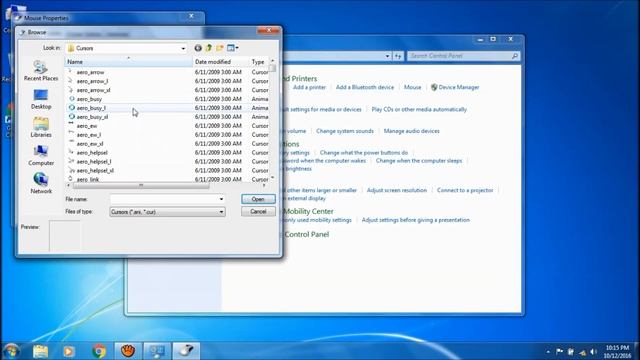Open Adjust screen resolution link
Screen dimensions: 640x360
397,190
